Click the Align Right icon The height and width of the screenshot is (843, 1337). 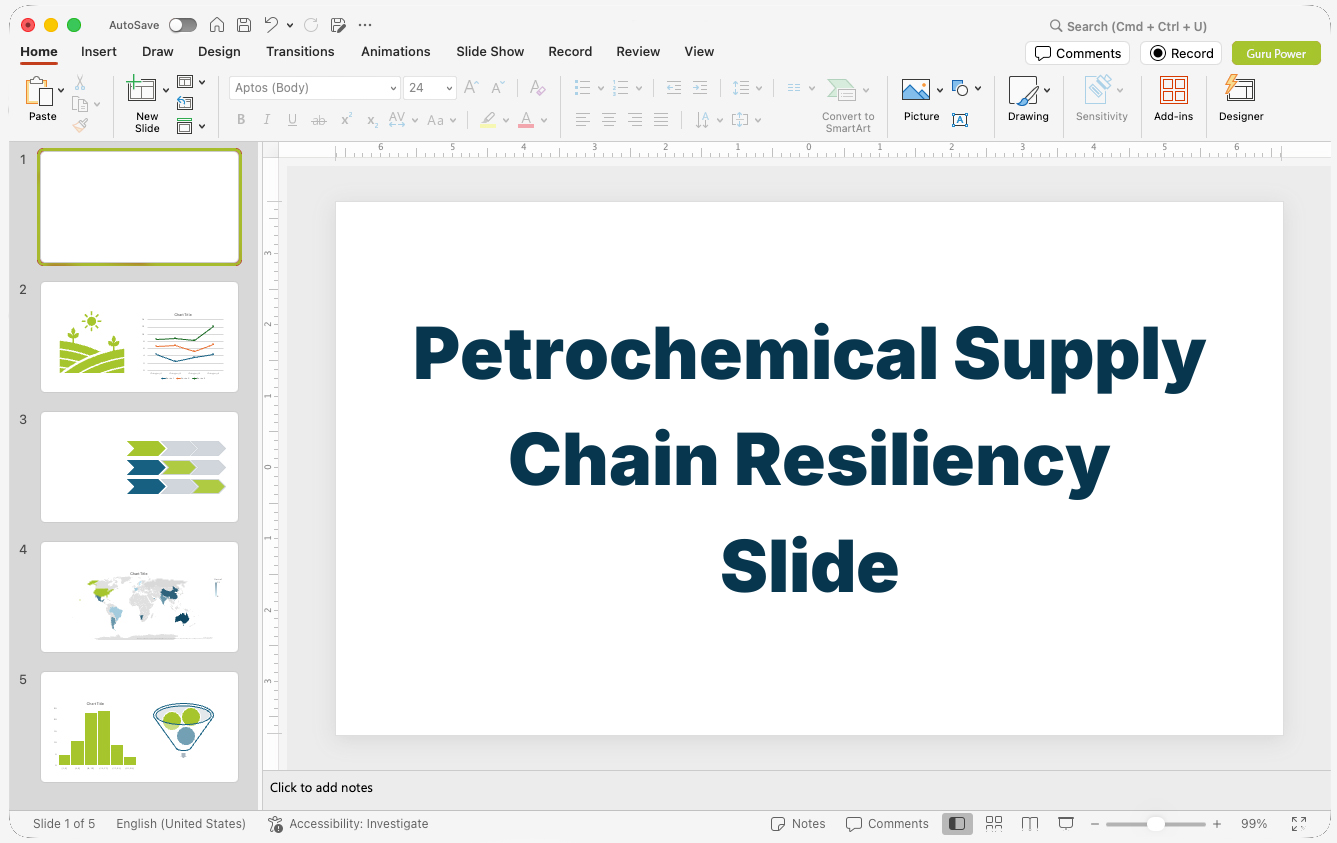click(x=635, y=120)
